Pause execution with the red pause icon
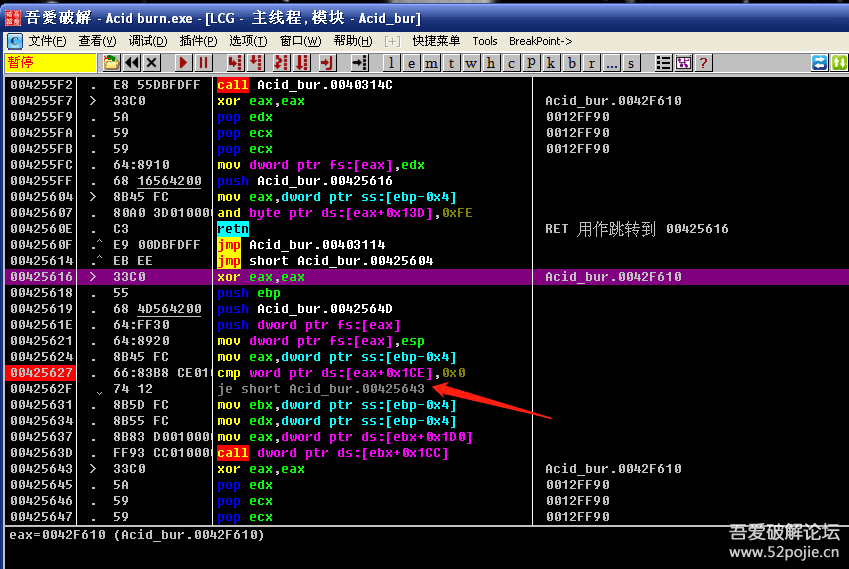The width and height of the screenshot is (849, 569). (x=203, y=63)
